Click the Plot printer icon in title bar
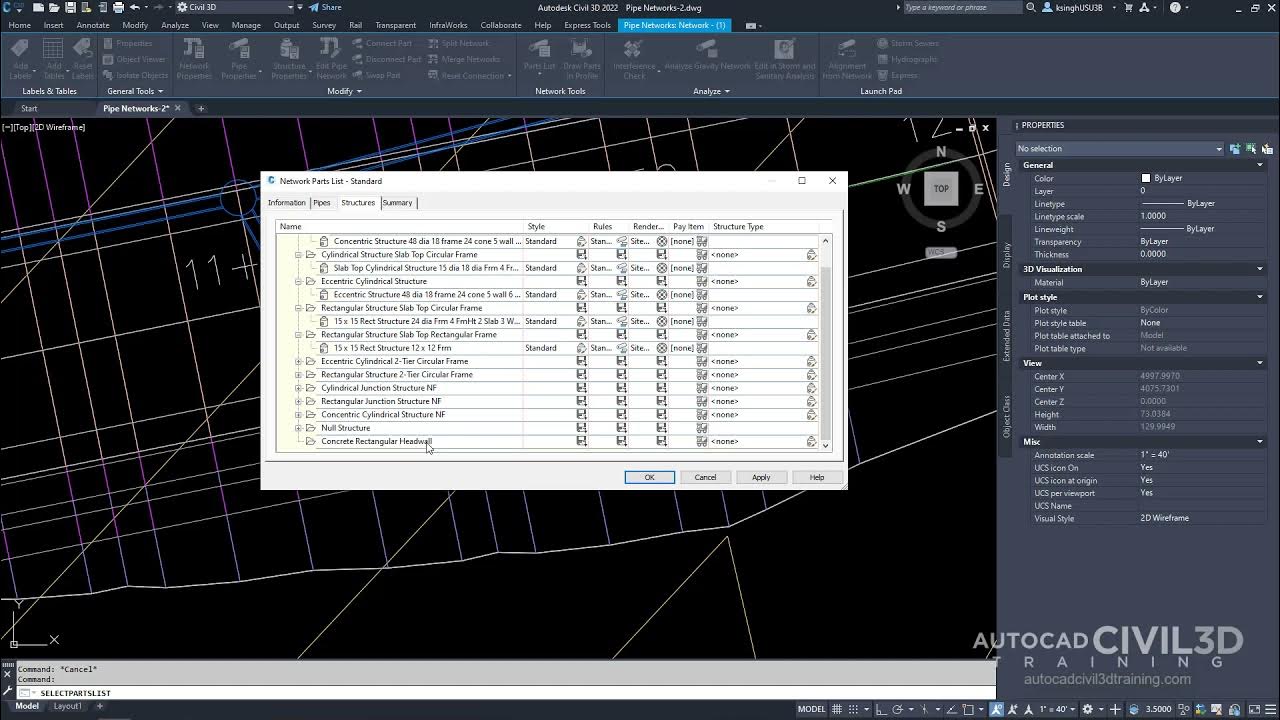1280x720 pixels. pyautogui.click(x=118, y=8)
